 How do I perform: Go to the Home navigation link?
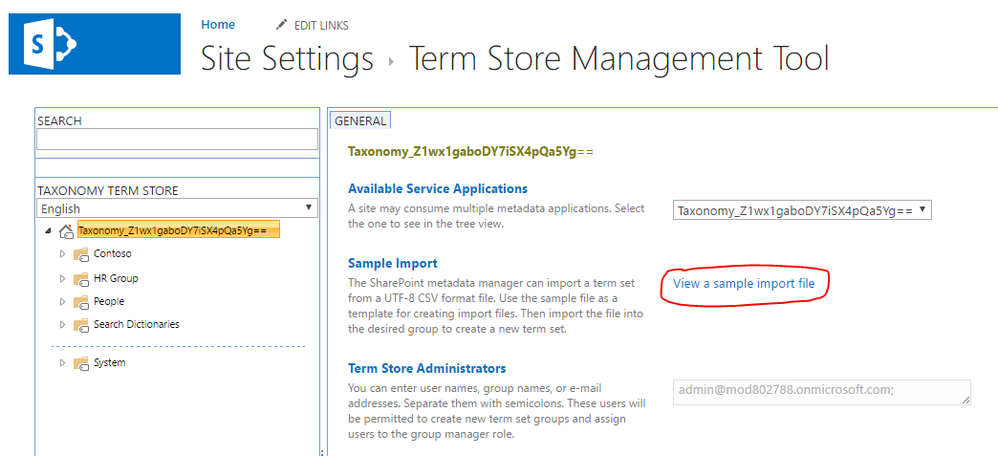[x=218, y=25]
